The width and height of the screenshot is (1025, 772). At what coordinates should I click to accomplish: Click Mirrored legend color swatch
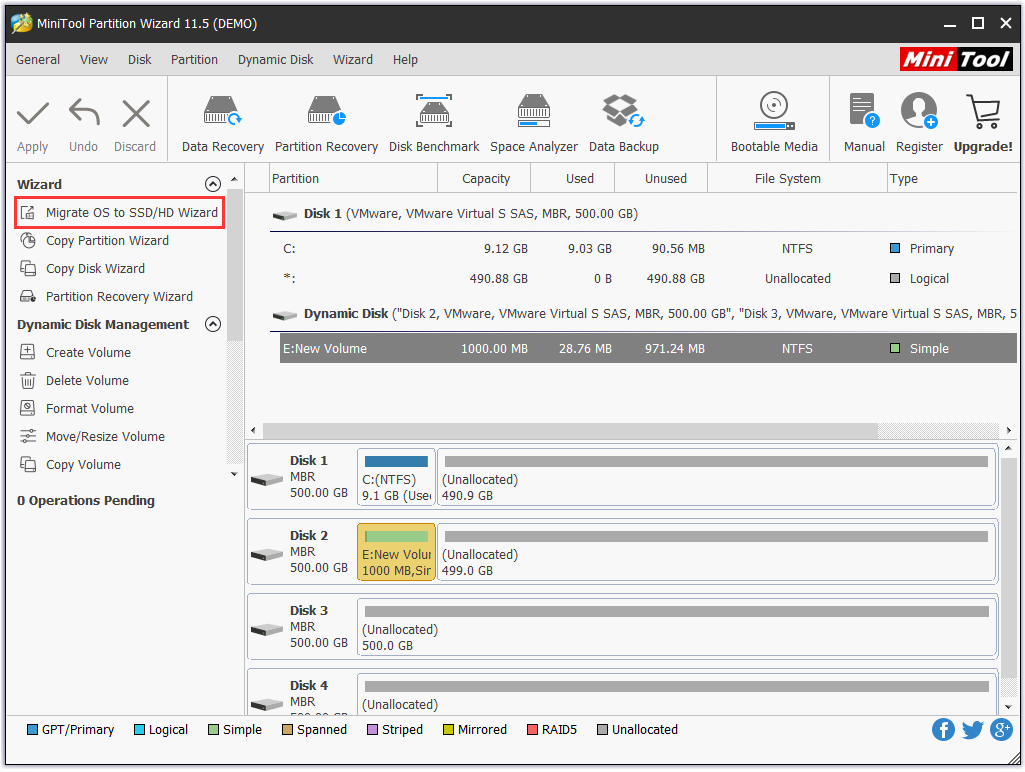(x=448, y=730)
